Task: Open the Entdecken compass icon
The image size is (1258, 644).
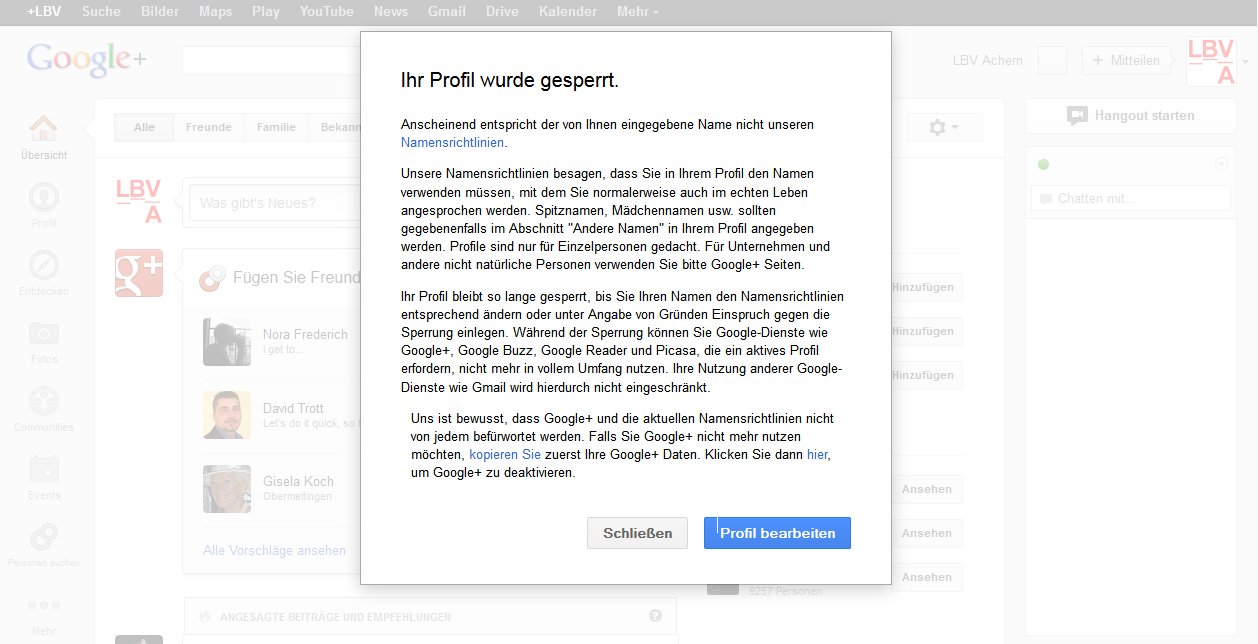Action: tap(44, 266)
